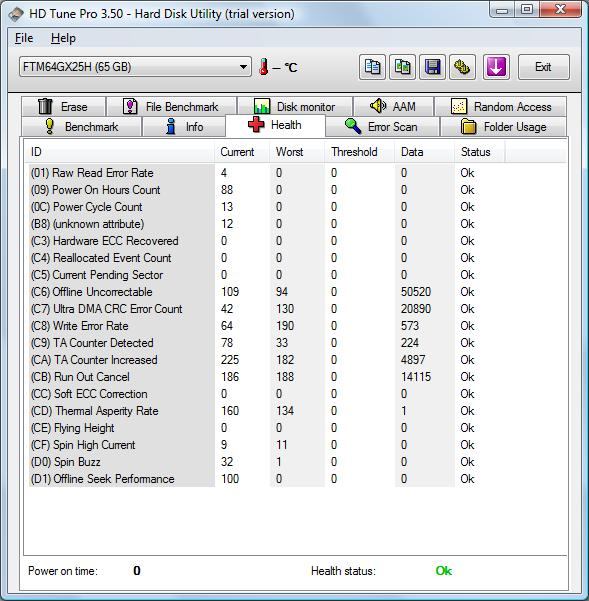
Task: Select the (C7) Ultra DMA CRC Error Count row
Action: coord(267,309)
